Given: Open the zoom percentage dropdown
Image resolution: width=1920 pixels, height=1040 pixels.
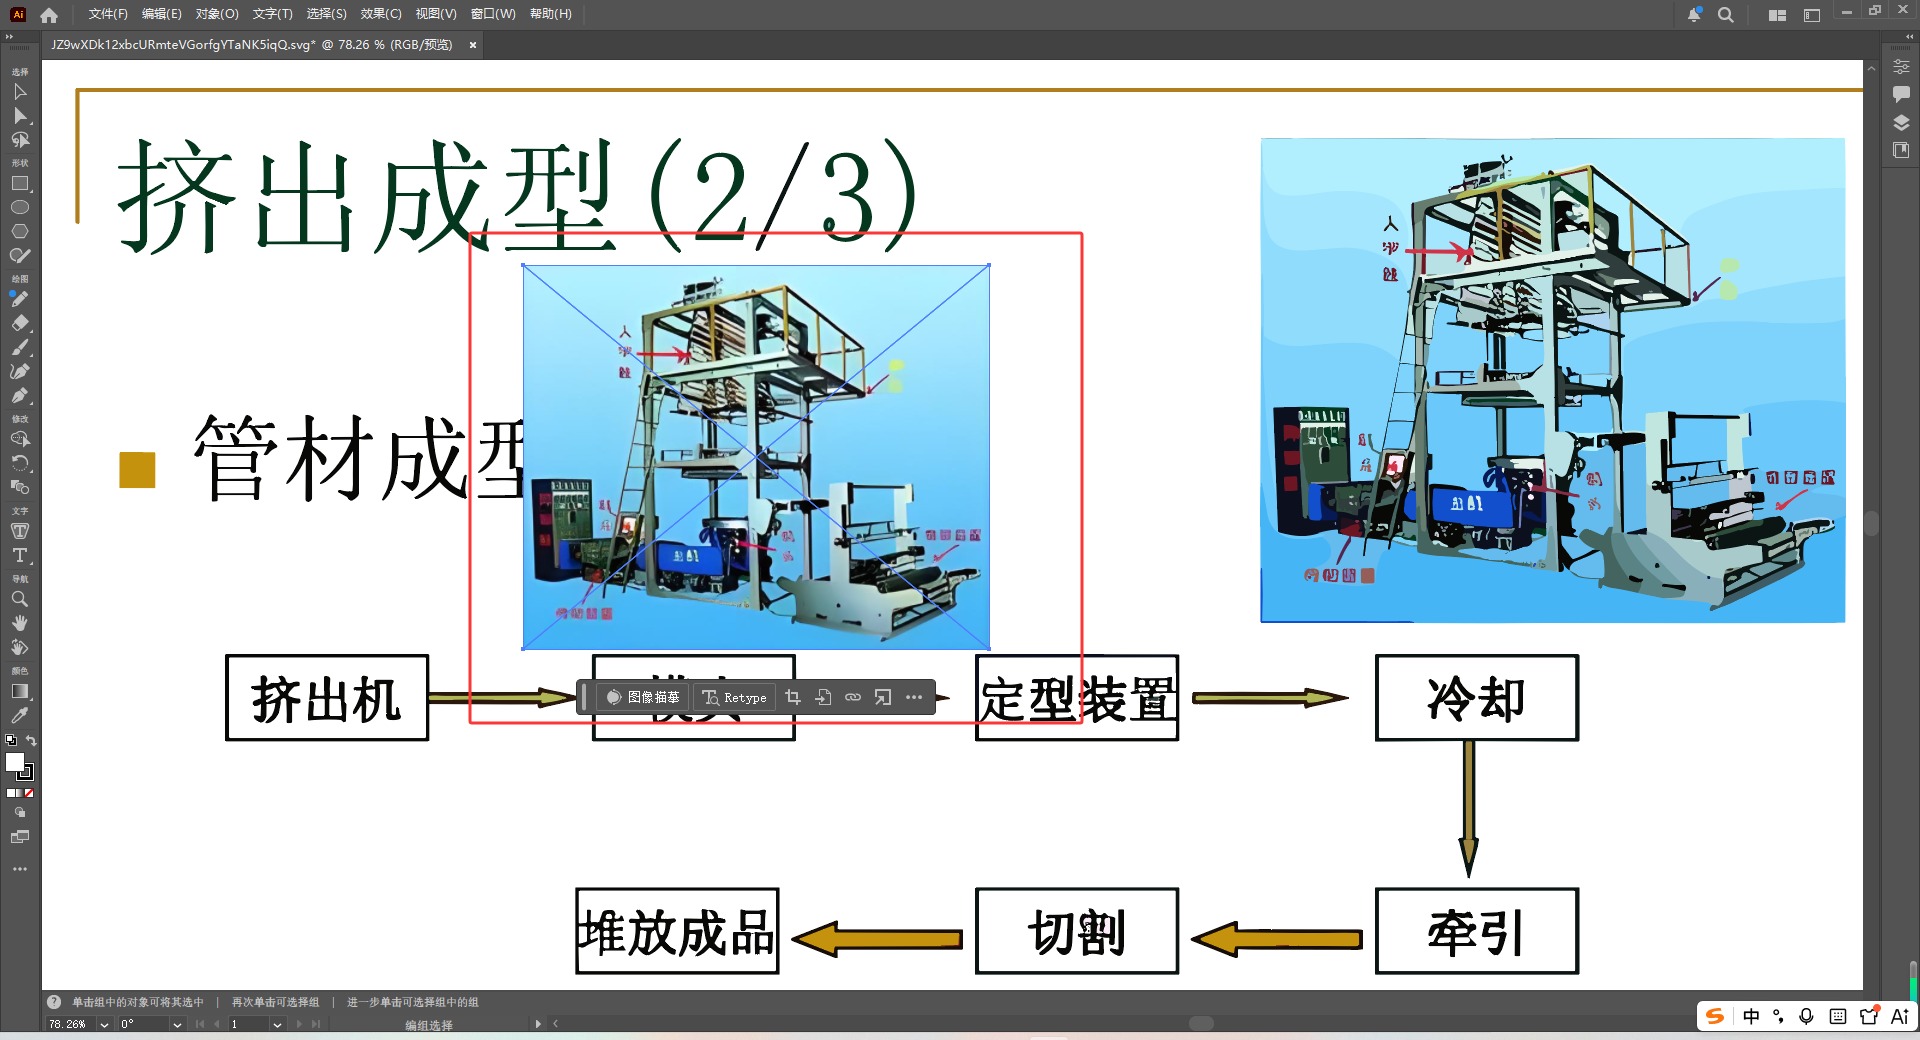Looking at the screenshot, I should [103, 1024].
